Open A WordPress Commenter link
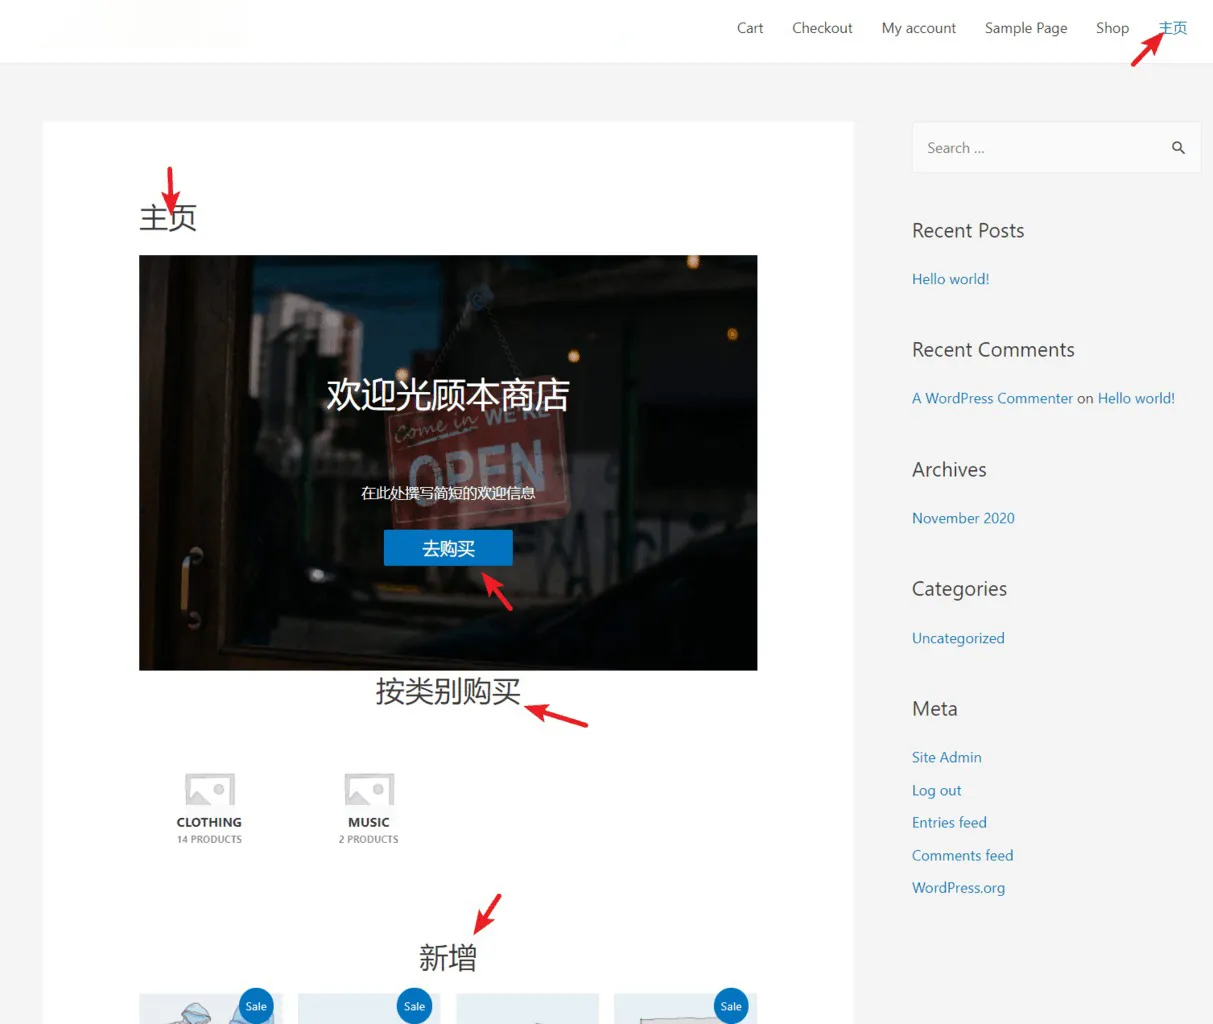This screenshot has width=1213, height=1024. pyautogui.click(x=992, y=398)
